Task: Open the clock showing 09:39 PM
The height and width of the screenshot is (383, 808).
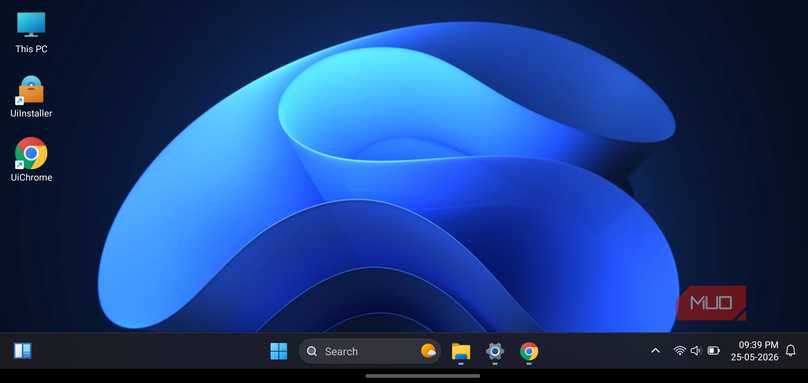Action: click(x=758, y=345)
